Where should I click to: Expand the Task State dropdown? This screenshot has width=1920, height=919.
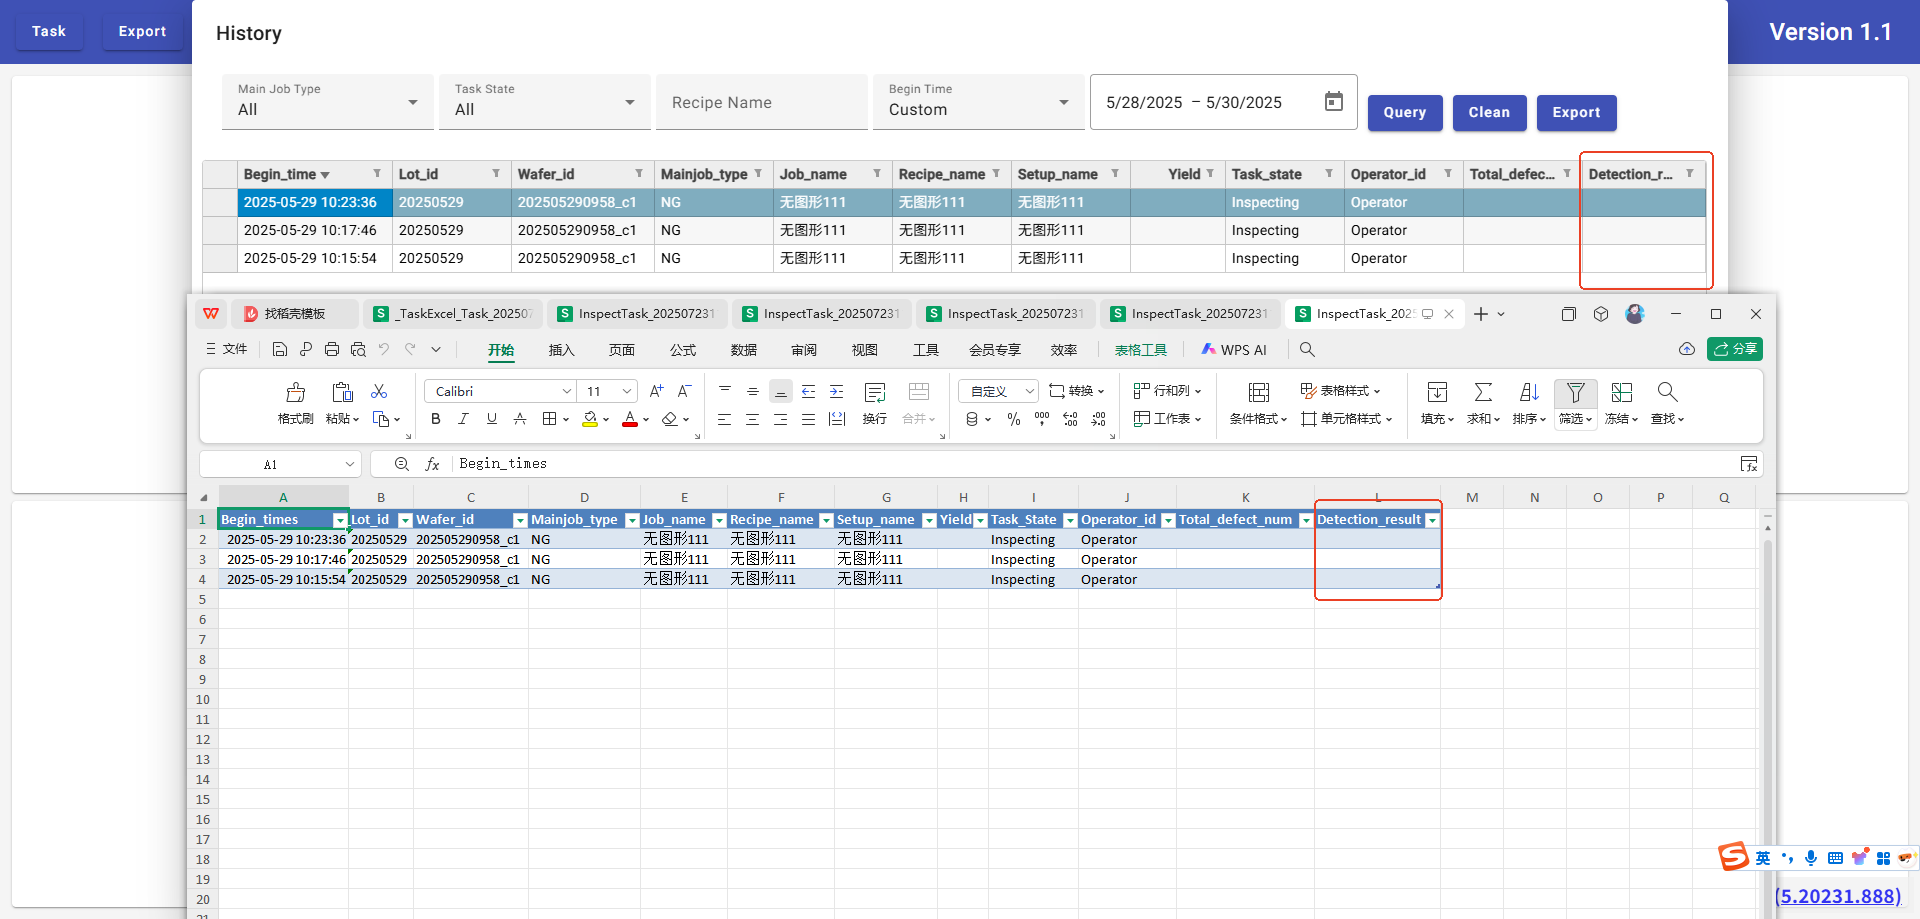click(x=545, y=102)
